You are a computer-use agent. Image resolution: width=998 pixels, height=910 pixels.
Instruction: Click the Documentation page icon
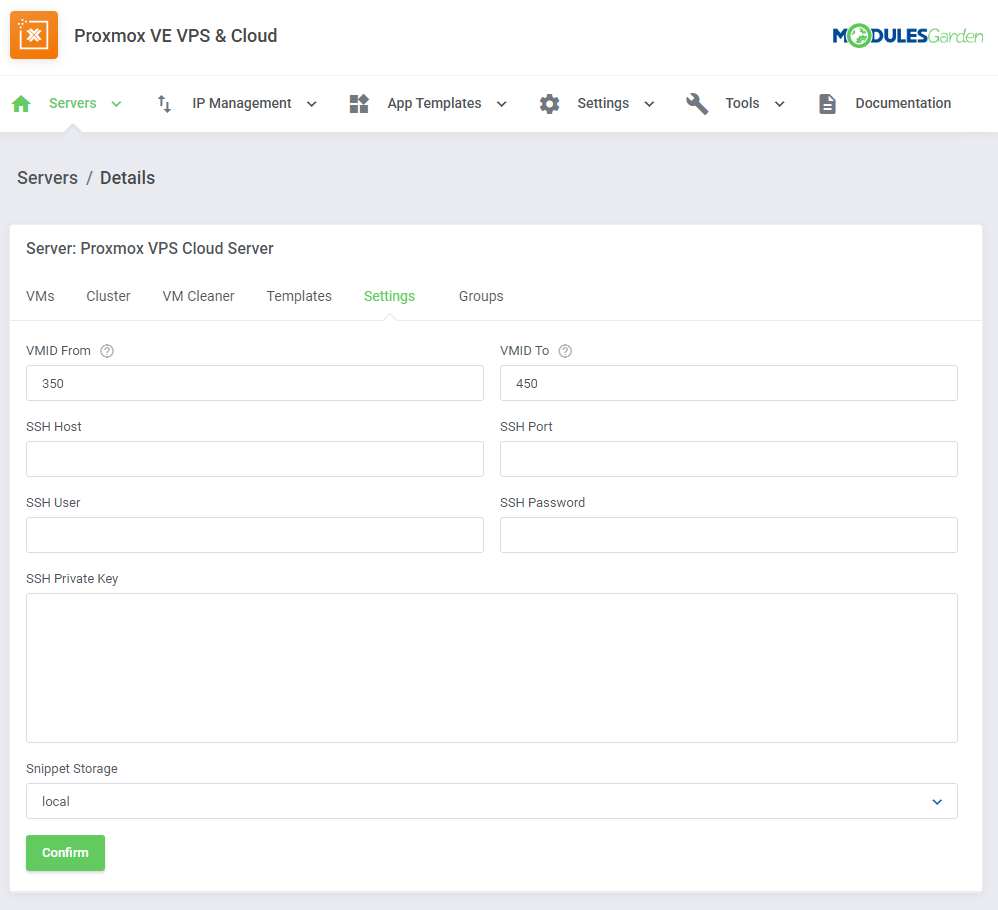[827, 104]
